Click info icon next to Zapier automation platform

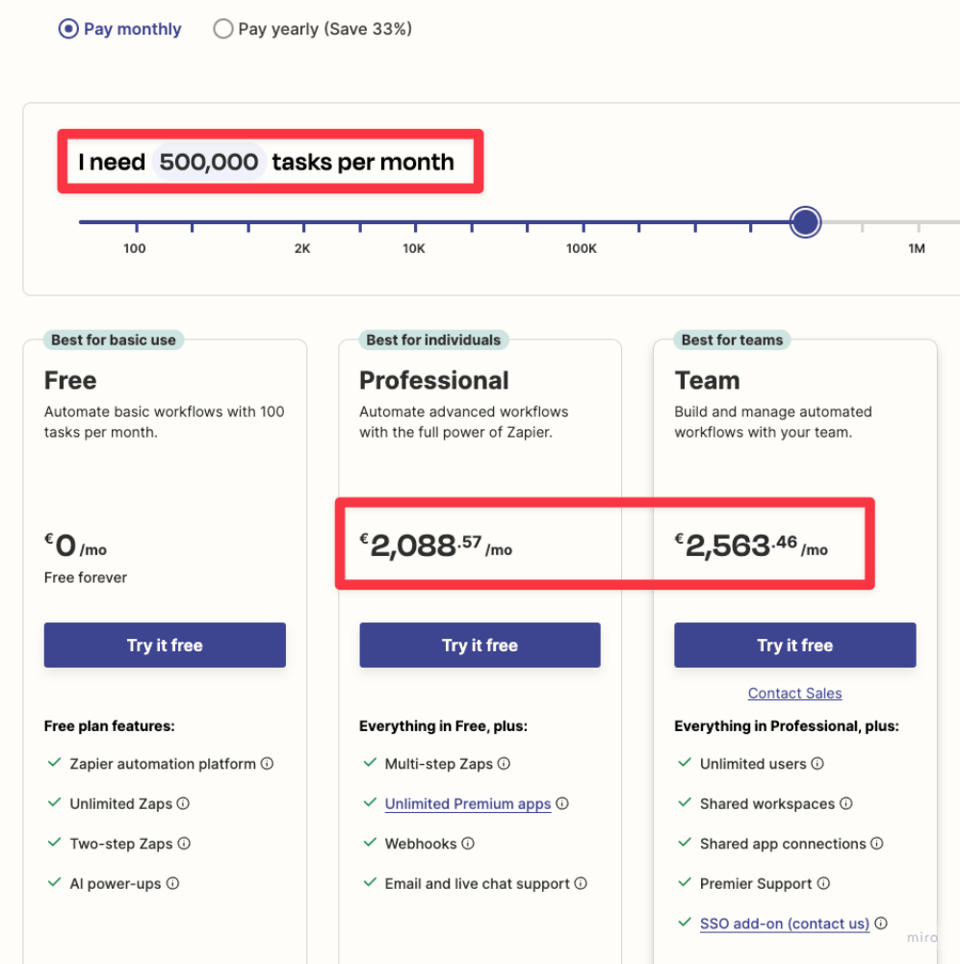[267, 764]
